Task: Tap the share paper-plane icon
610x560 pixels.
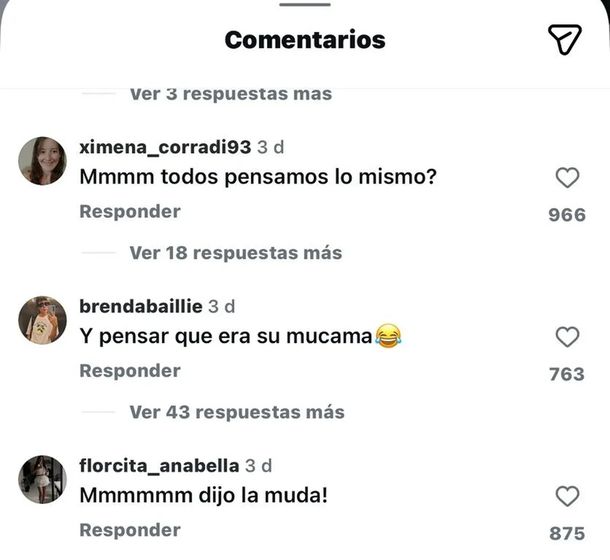Action: click(564, 39)
